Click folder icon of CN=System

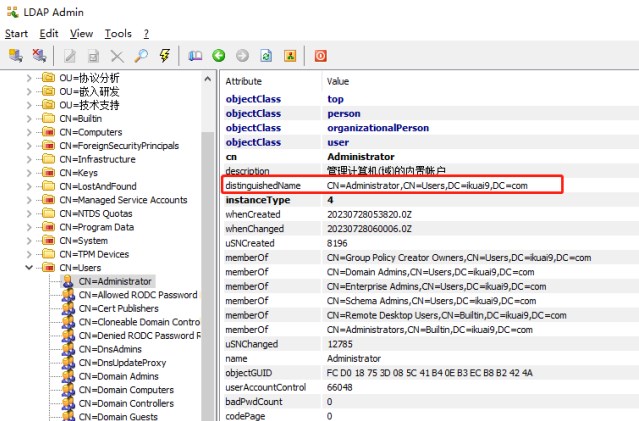(48, 240)
